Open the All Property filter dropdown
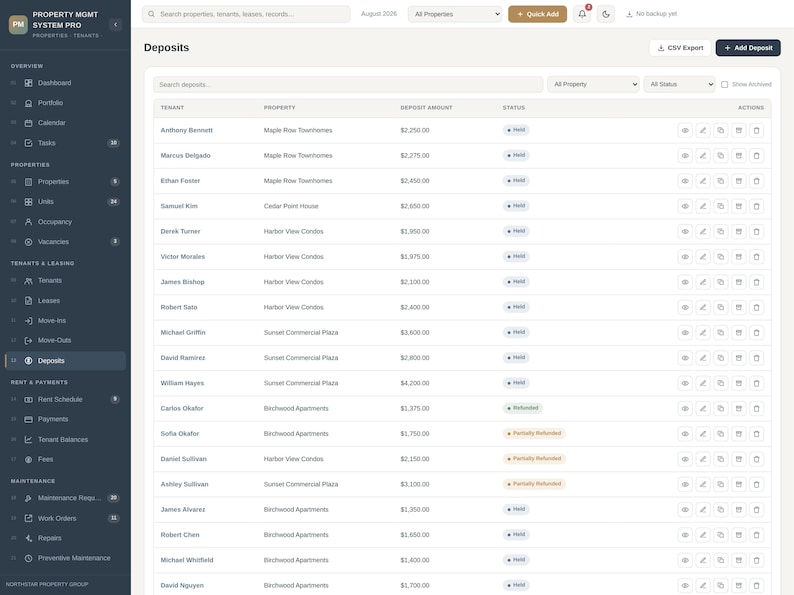The image size is (794, 595). click(x=593, y=85)
